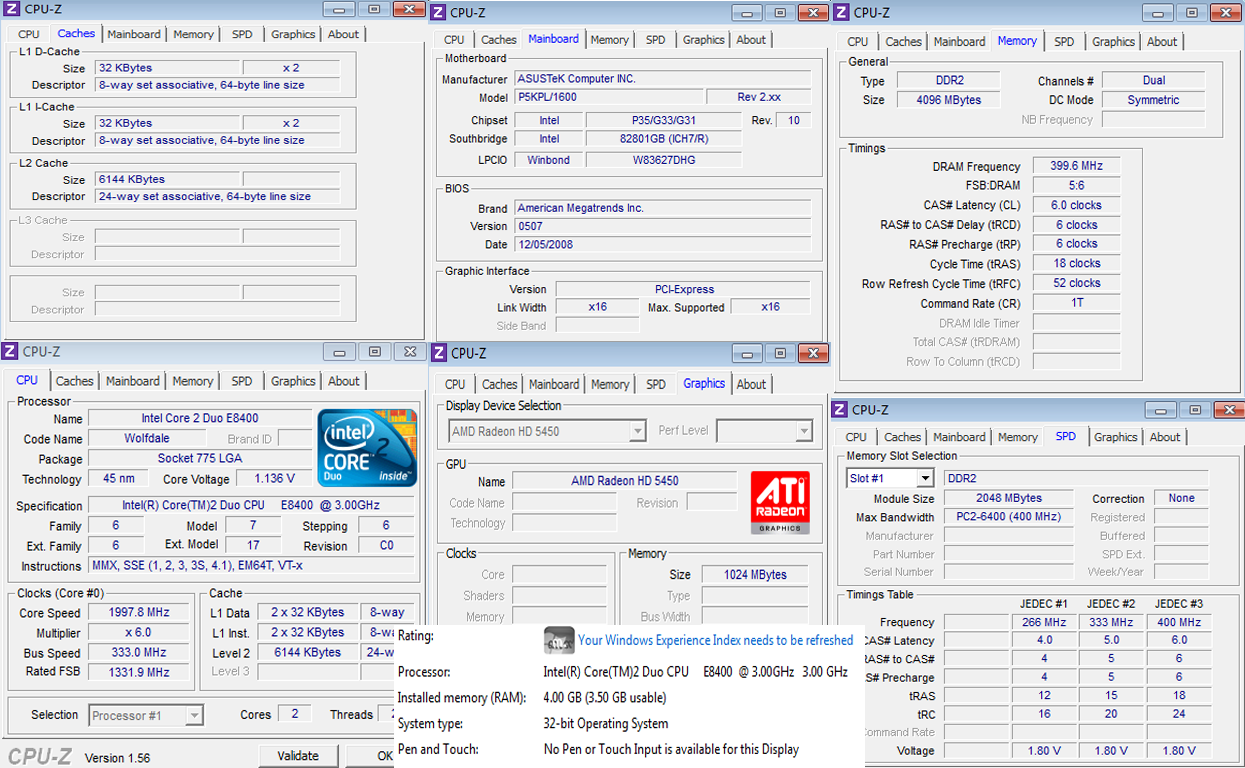Viewport: 1245px width, 768px height.
Task: Click the American Megatrends Inc. BIOS brand field
Action: pyautogui.click(x=664, y=208)
